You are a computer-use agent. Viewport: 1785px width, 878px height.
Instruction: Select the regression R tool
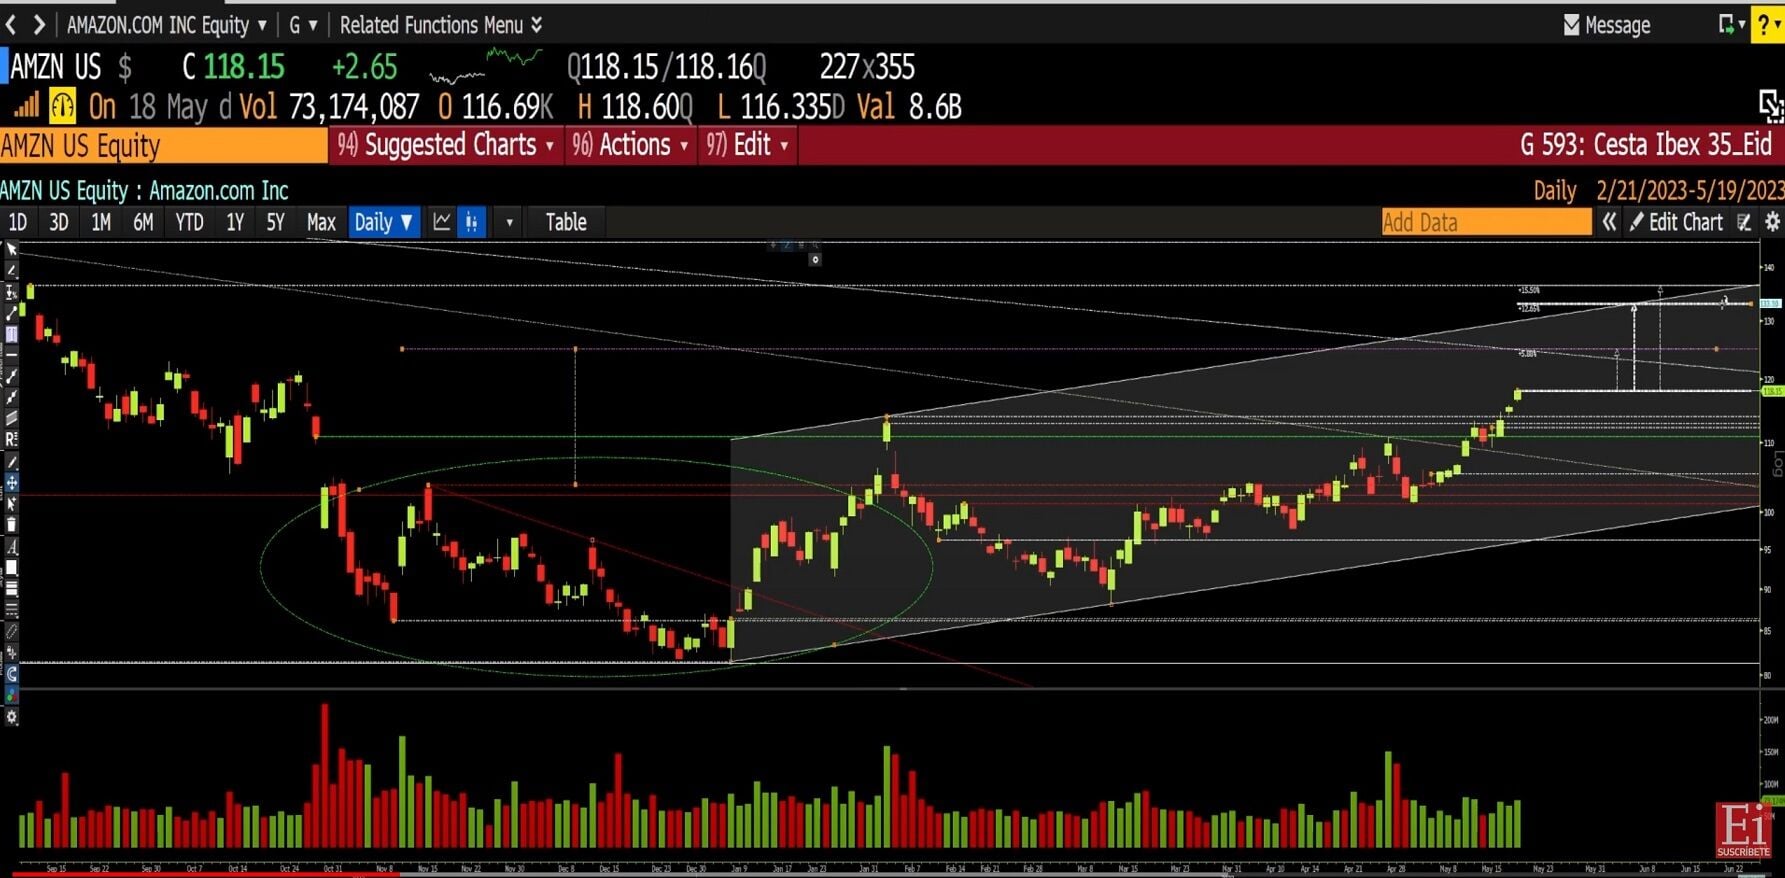pos(11,439)
